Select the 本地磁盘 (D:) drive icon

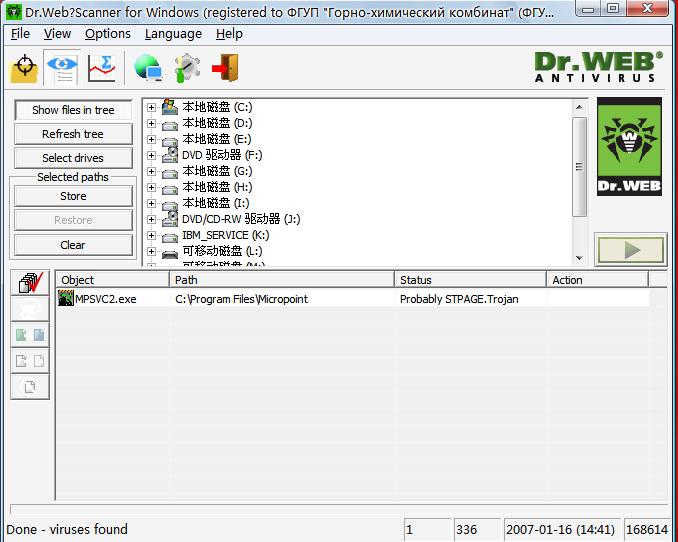170,125
